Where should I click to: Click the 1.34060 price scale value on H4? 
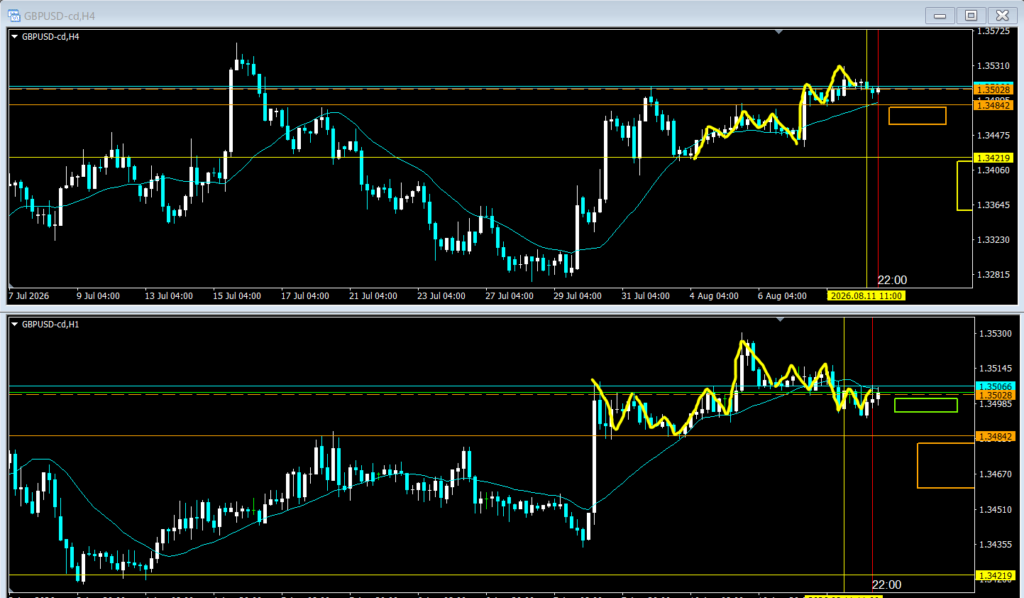click(x=993, y=170)
